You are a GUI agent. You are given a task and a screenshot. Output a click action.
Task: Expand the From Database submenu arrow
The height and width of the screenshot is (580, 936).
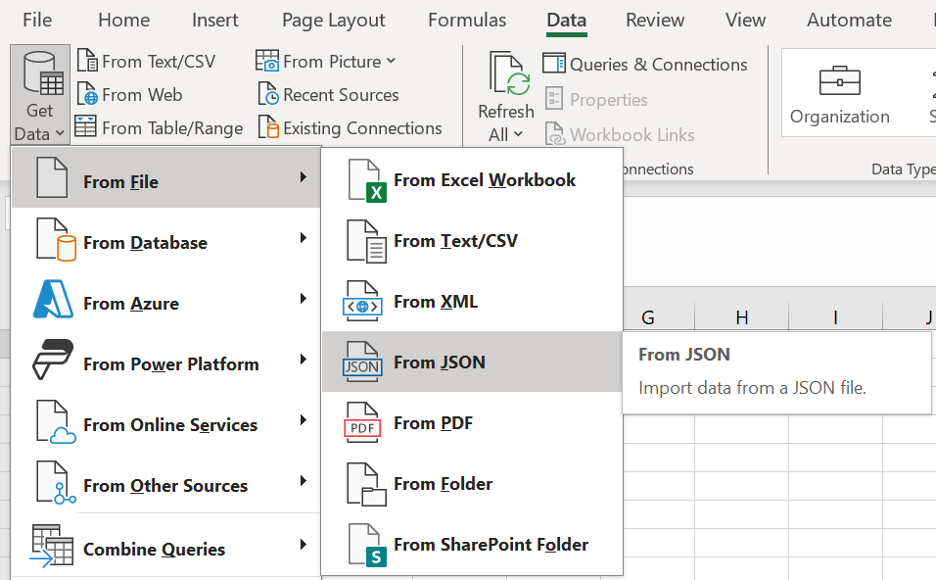point(303,238)
